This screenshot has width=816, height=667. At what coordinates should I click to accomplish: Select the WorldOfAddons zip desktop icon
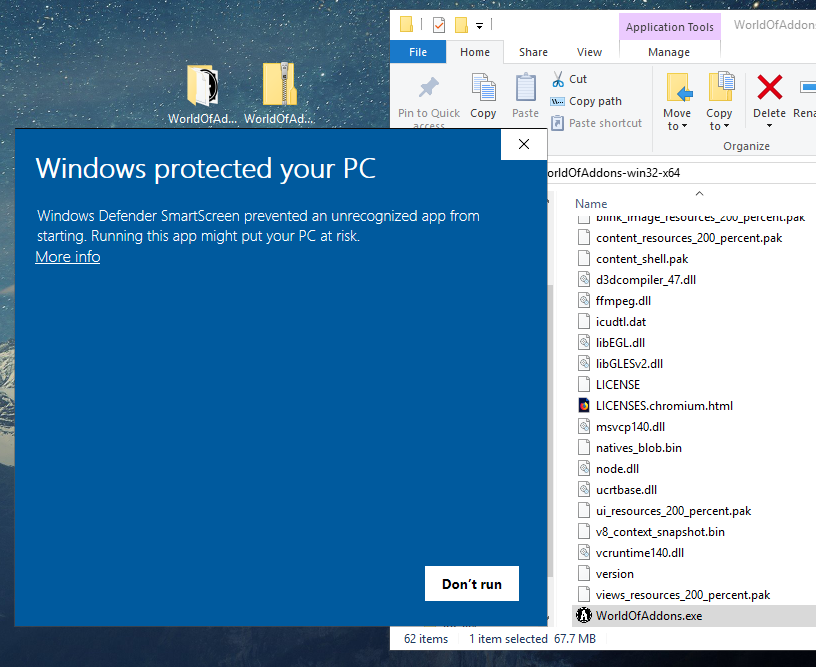[x=279, y=94]
